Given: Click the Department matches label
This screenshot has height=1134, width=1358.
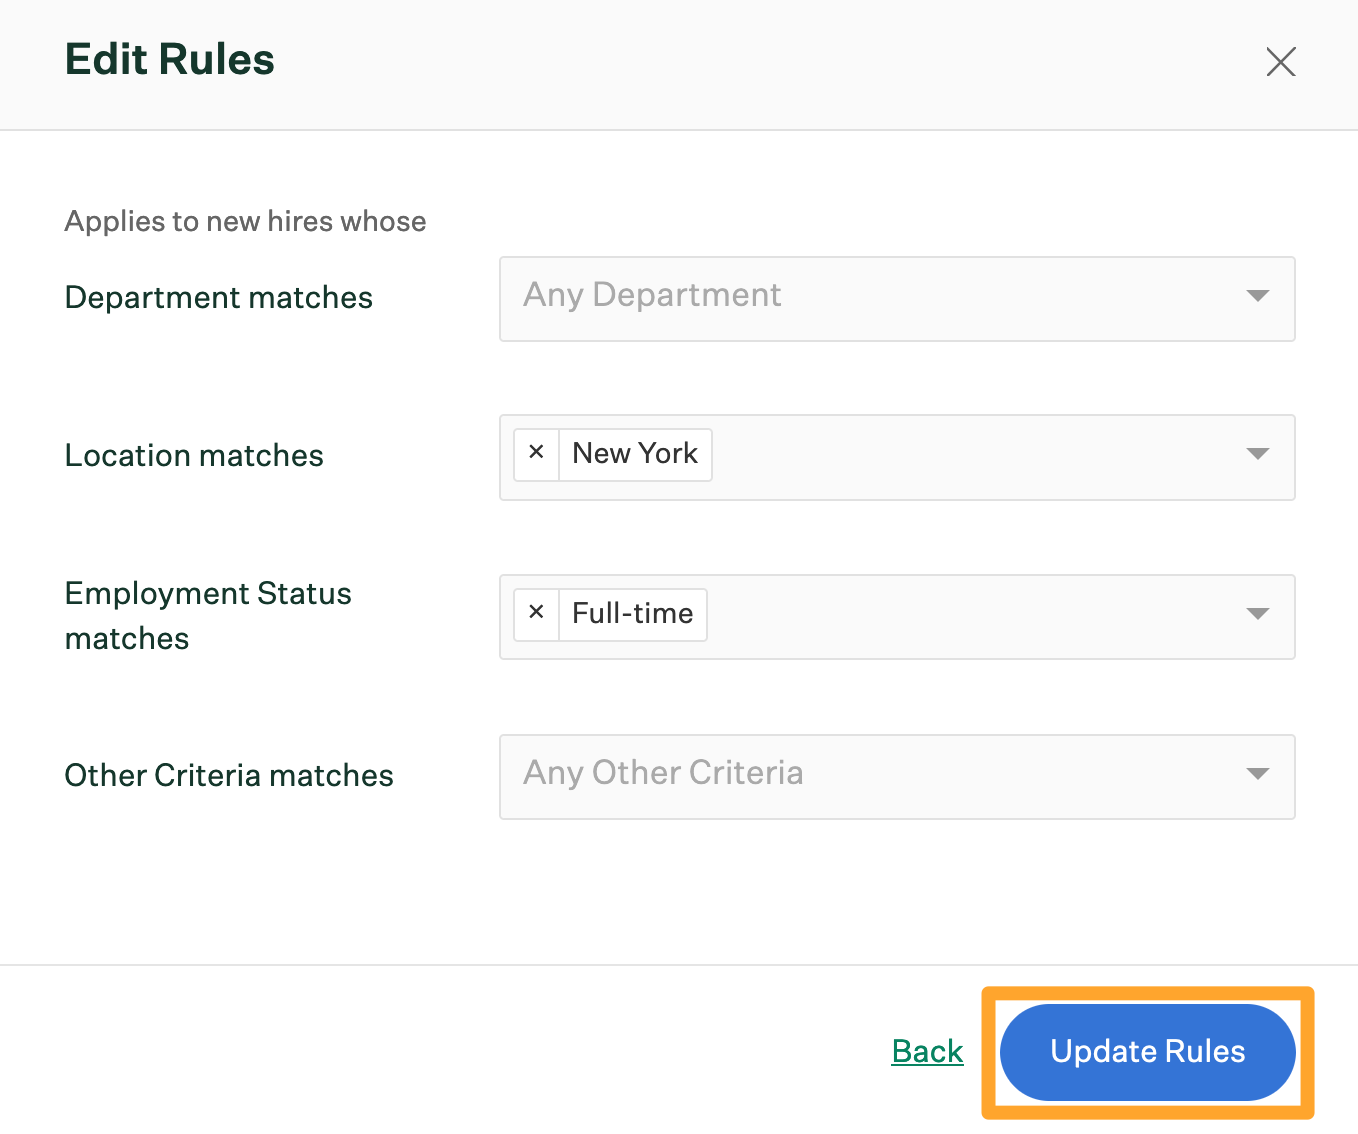Looking at the screenshot, I should click(219, 298).
